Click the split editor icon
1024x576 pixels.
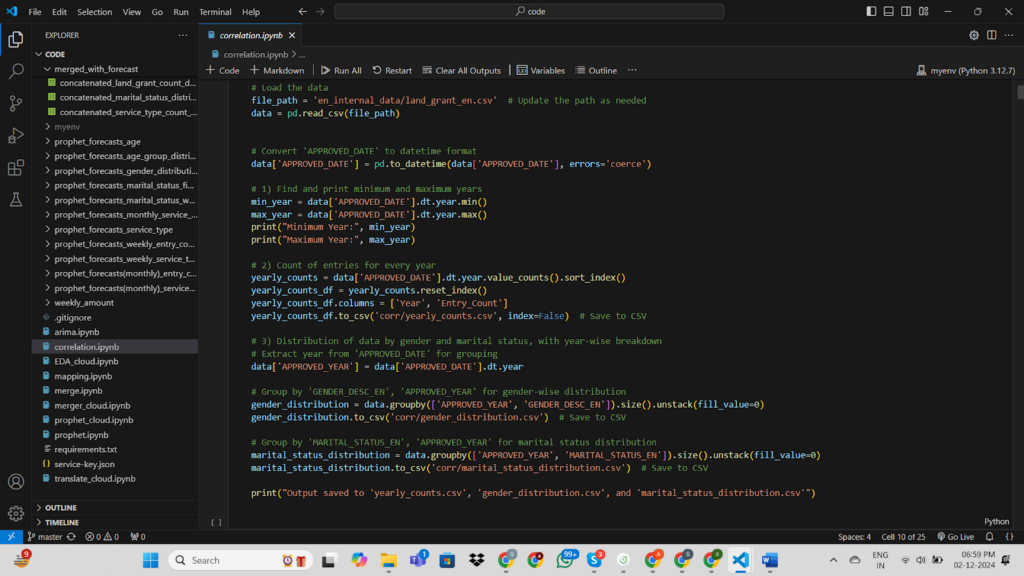(x=992, y=35)
